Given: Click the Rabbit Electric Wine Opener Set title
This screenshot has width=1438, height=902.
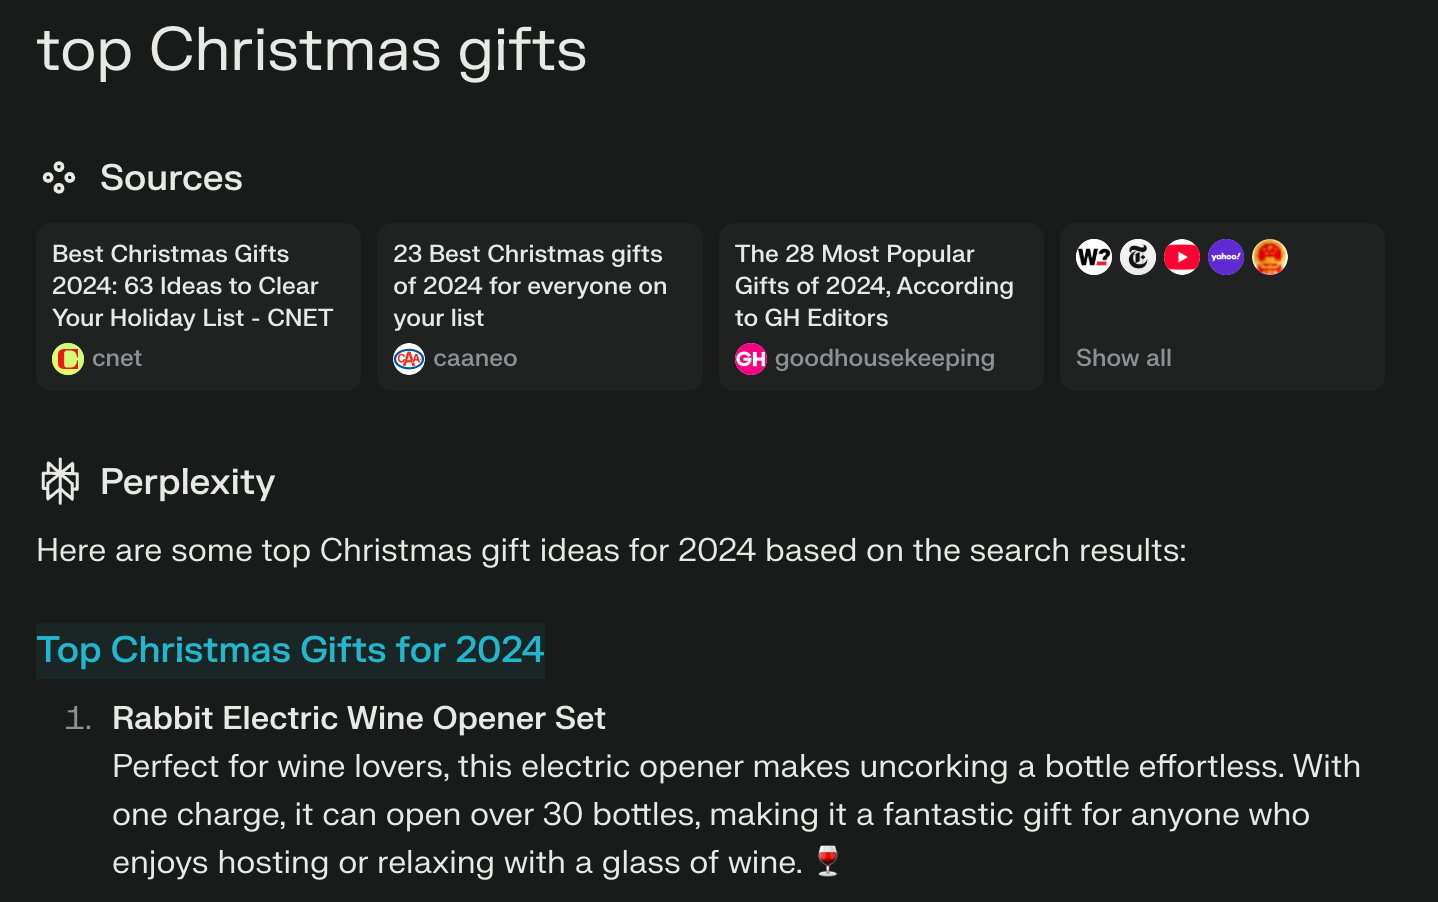Looking at the screenshot, I should 359,718.
